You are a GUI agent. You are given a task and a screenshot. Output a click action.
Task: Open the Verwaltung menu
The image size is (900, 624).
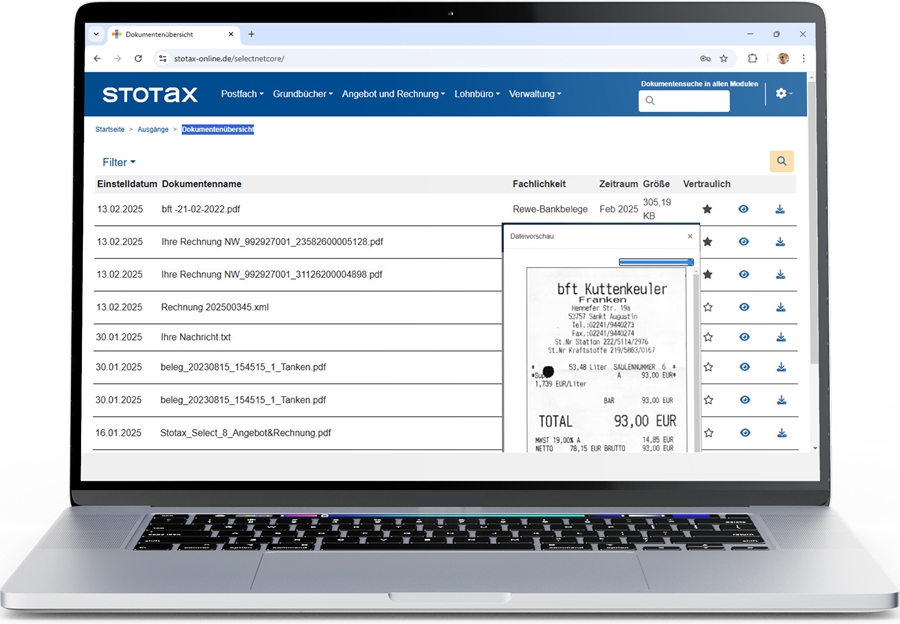pyautogui.click(x=535, y=94)
